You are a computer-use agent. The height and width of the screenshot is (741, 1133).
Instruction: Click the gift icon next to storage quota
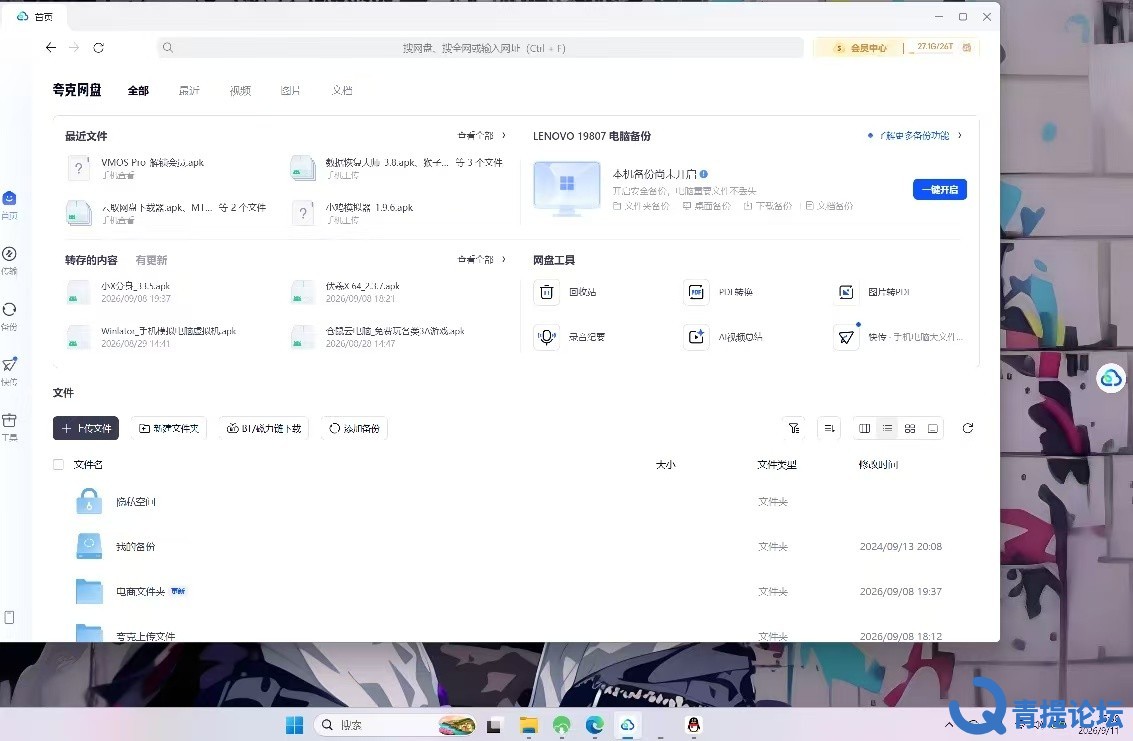click(x=967, y=48)
